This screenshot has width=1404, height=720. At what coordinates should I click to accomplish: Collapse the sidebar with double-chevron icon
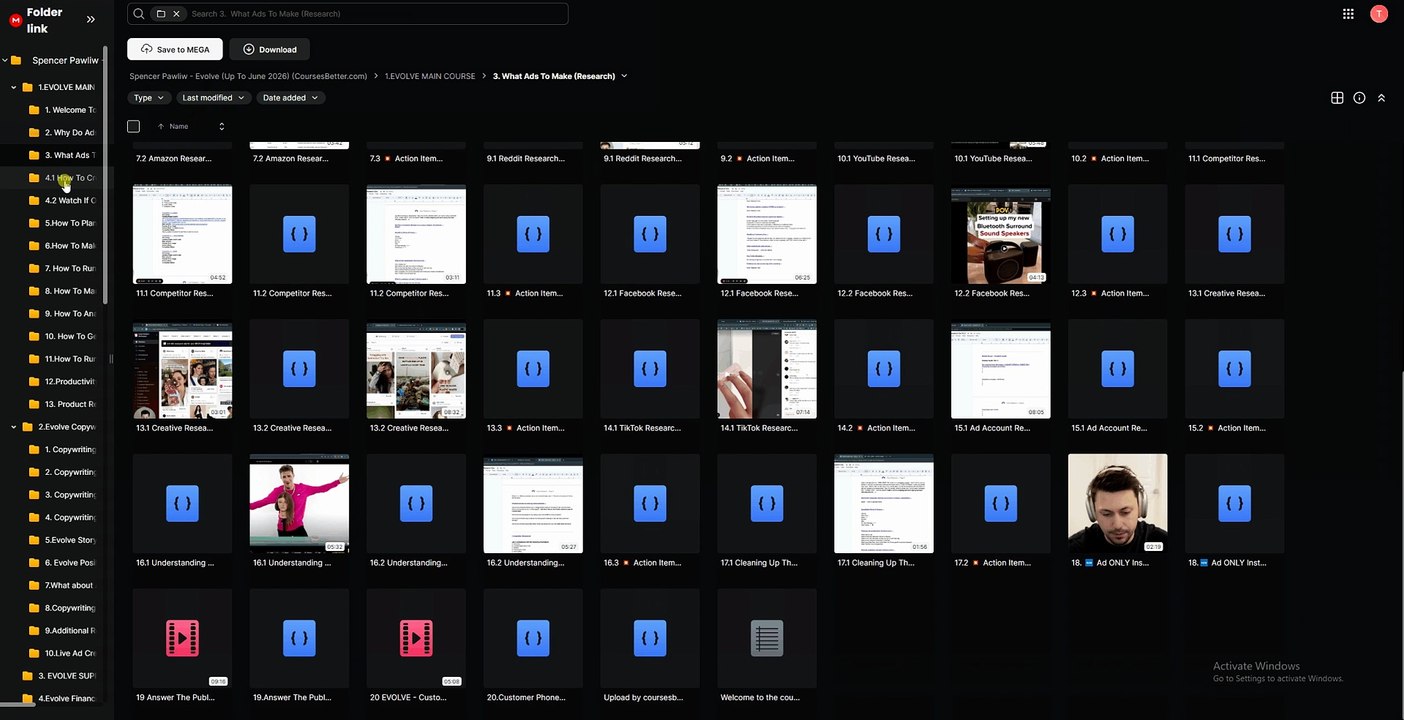pos(91,19)
